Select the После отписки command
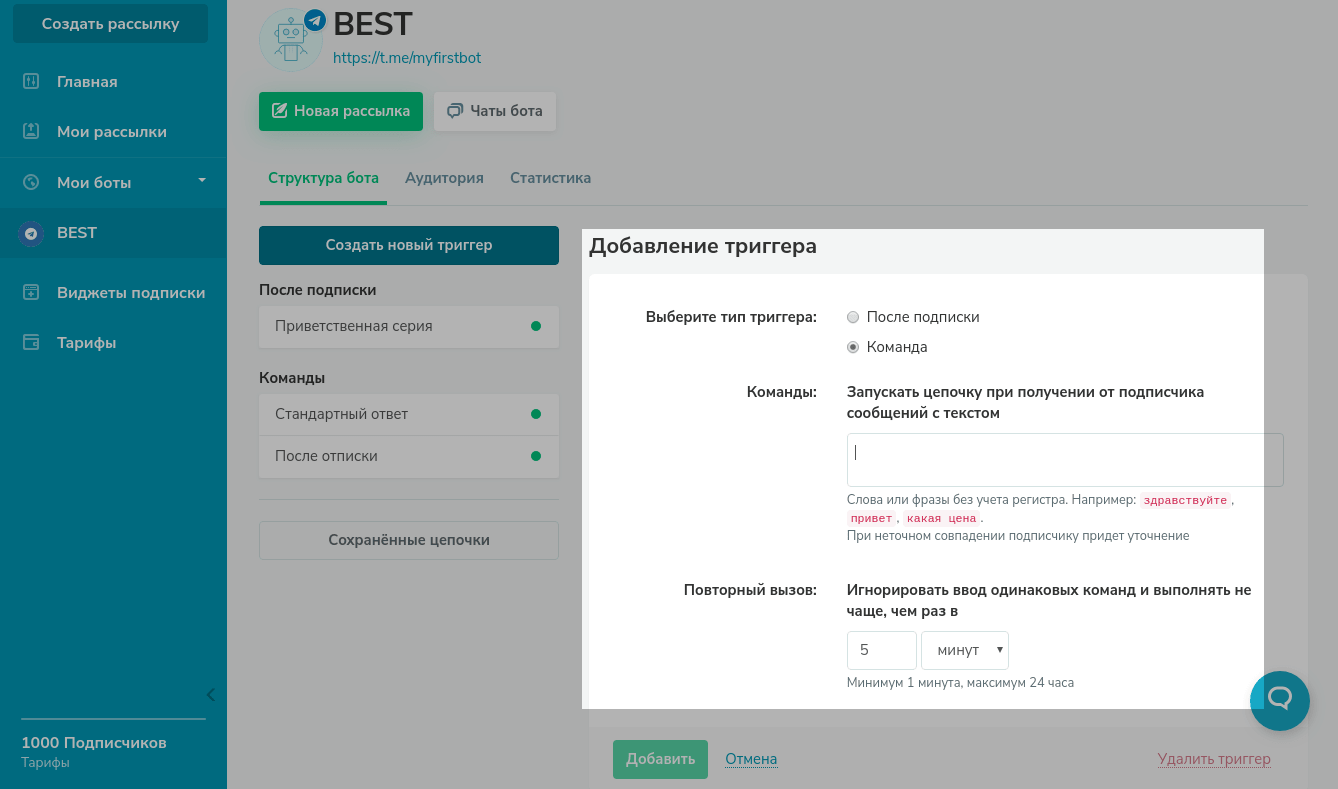This screenshot has height=789, width=1338. pyautogui.click(x=409, y=456)
